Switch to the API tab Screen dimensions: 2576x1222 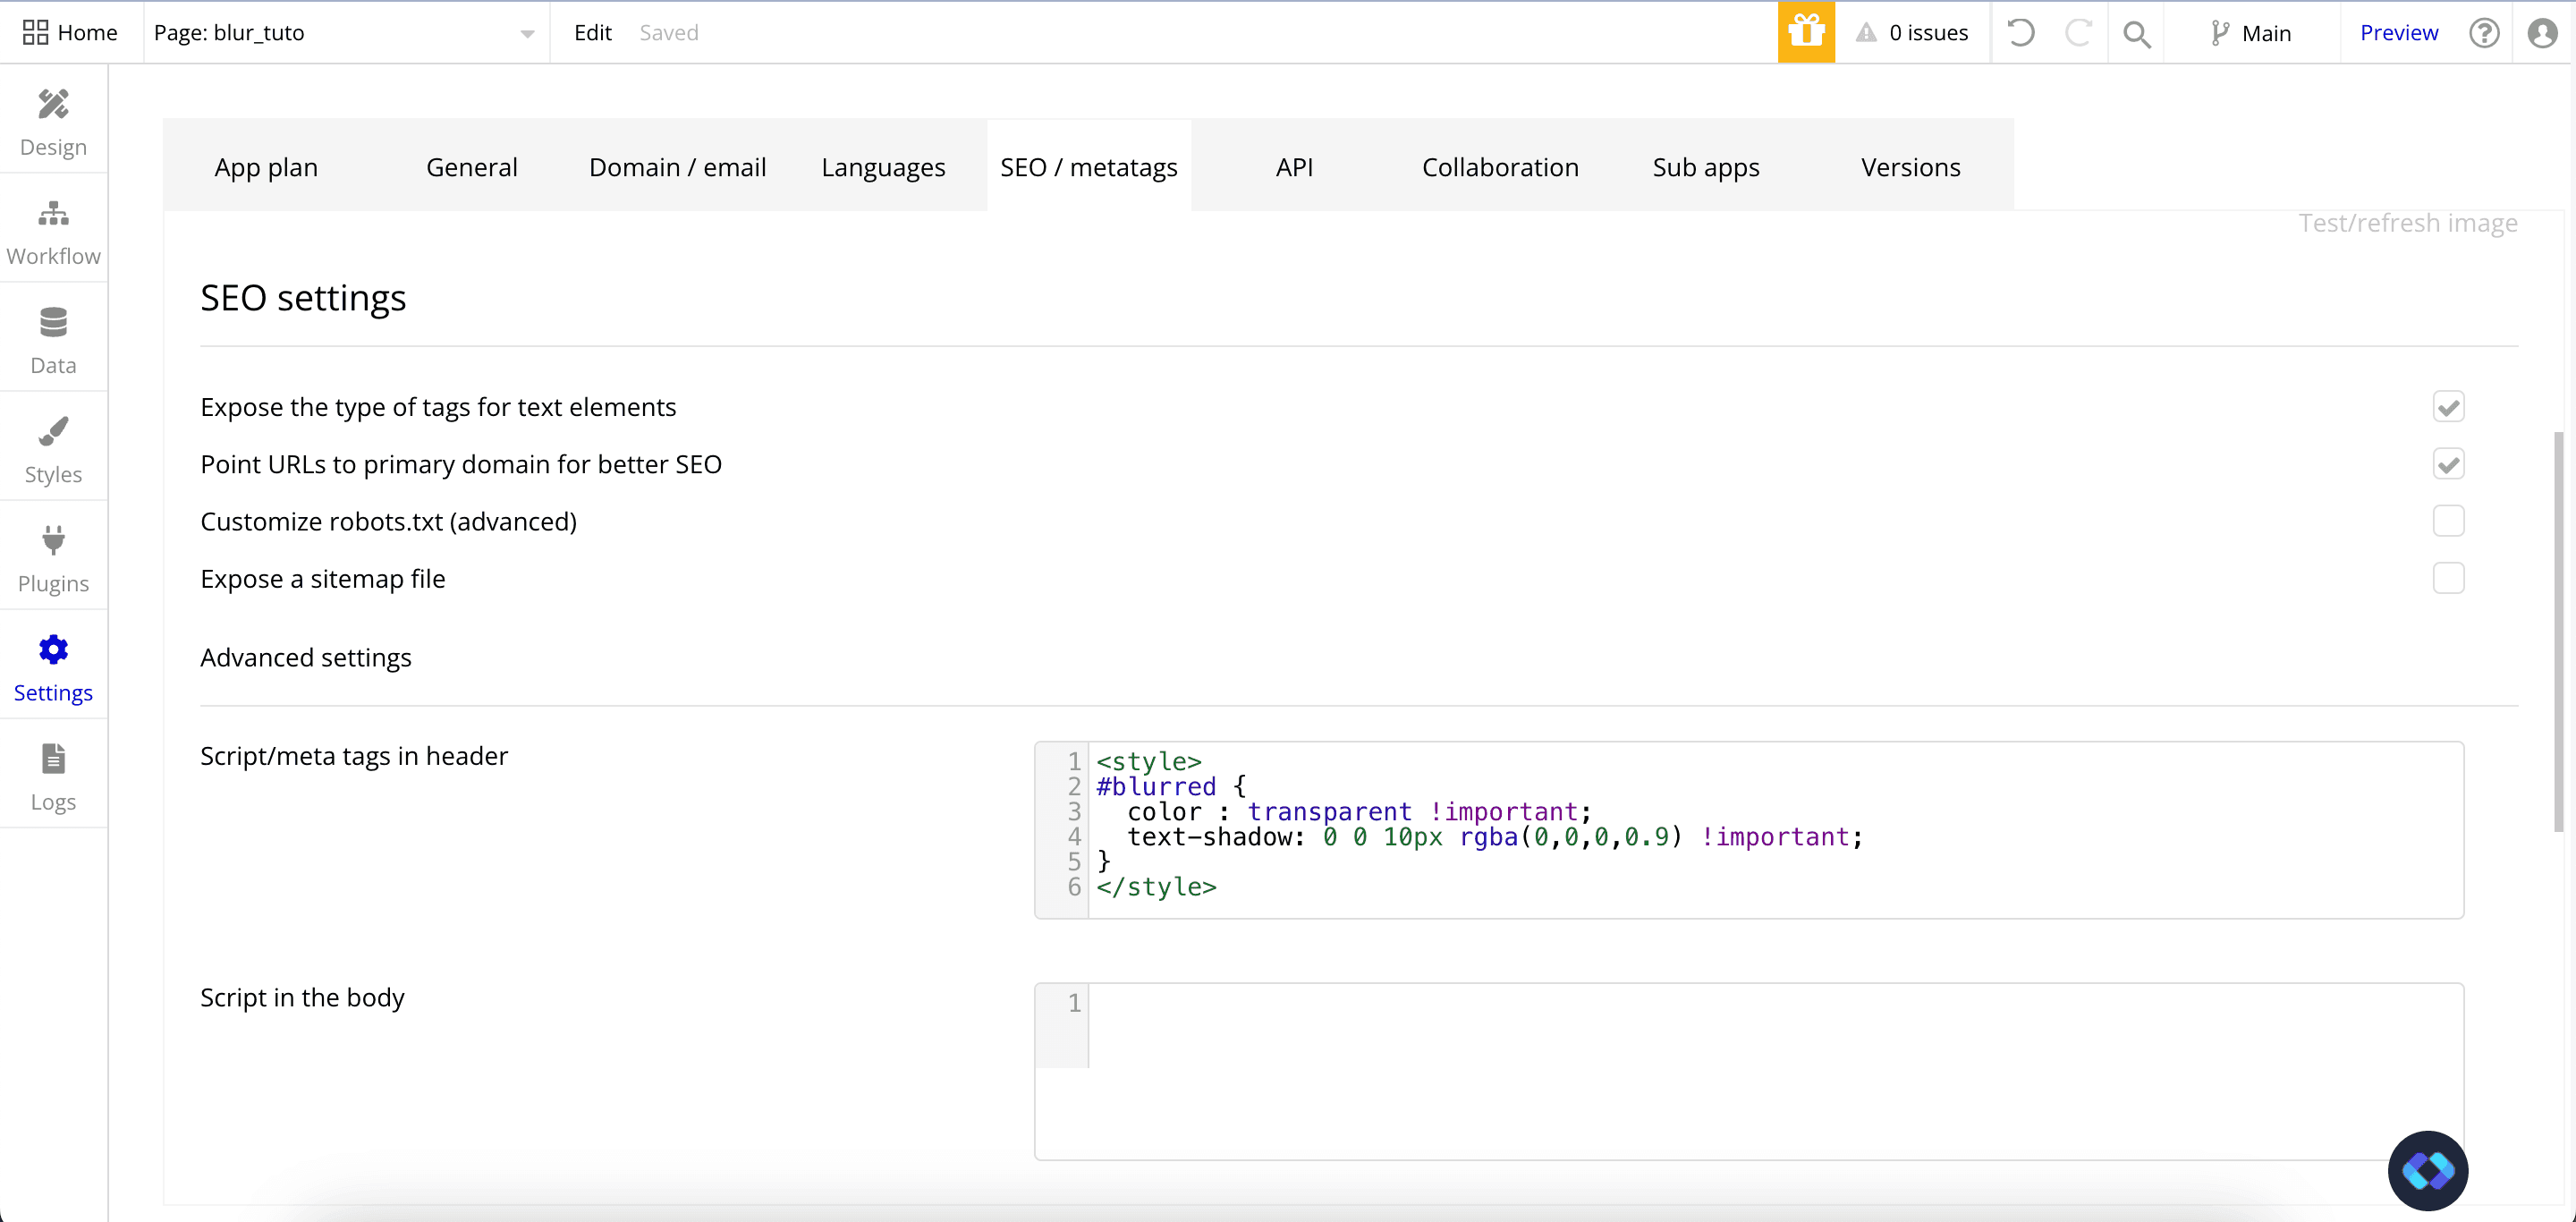coord(1294,167)
